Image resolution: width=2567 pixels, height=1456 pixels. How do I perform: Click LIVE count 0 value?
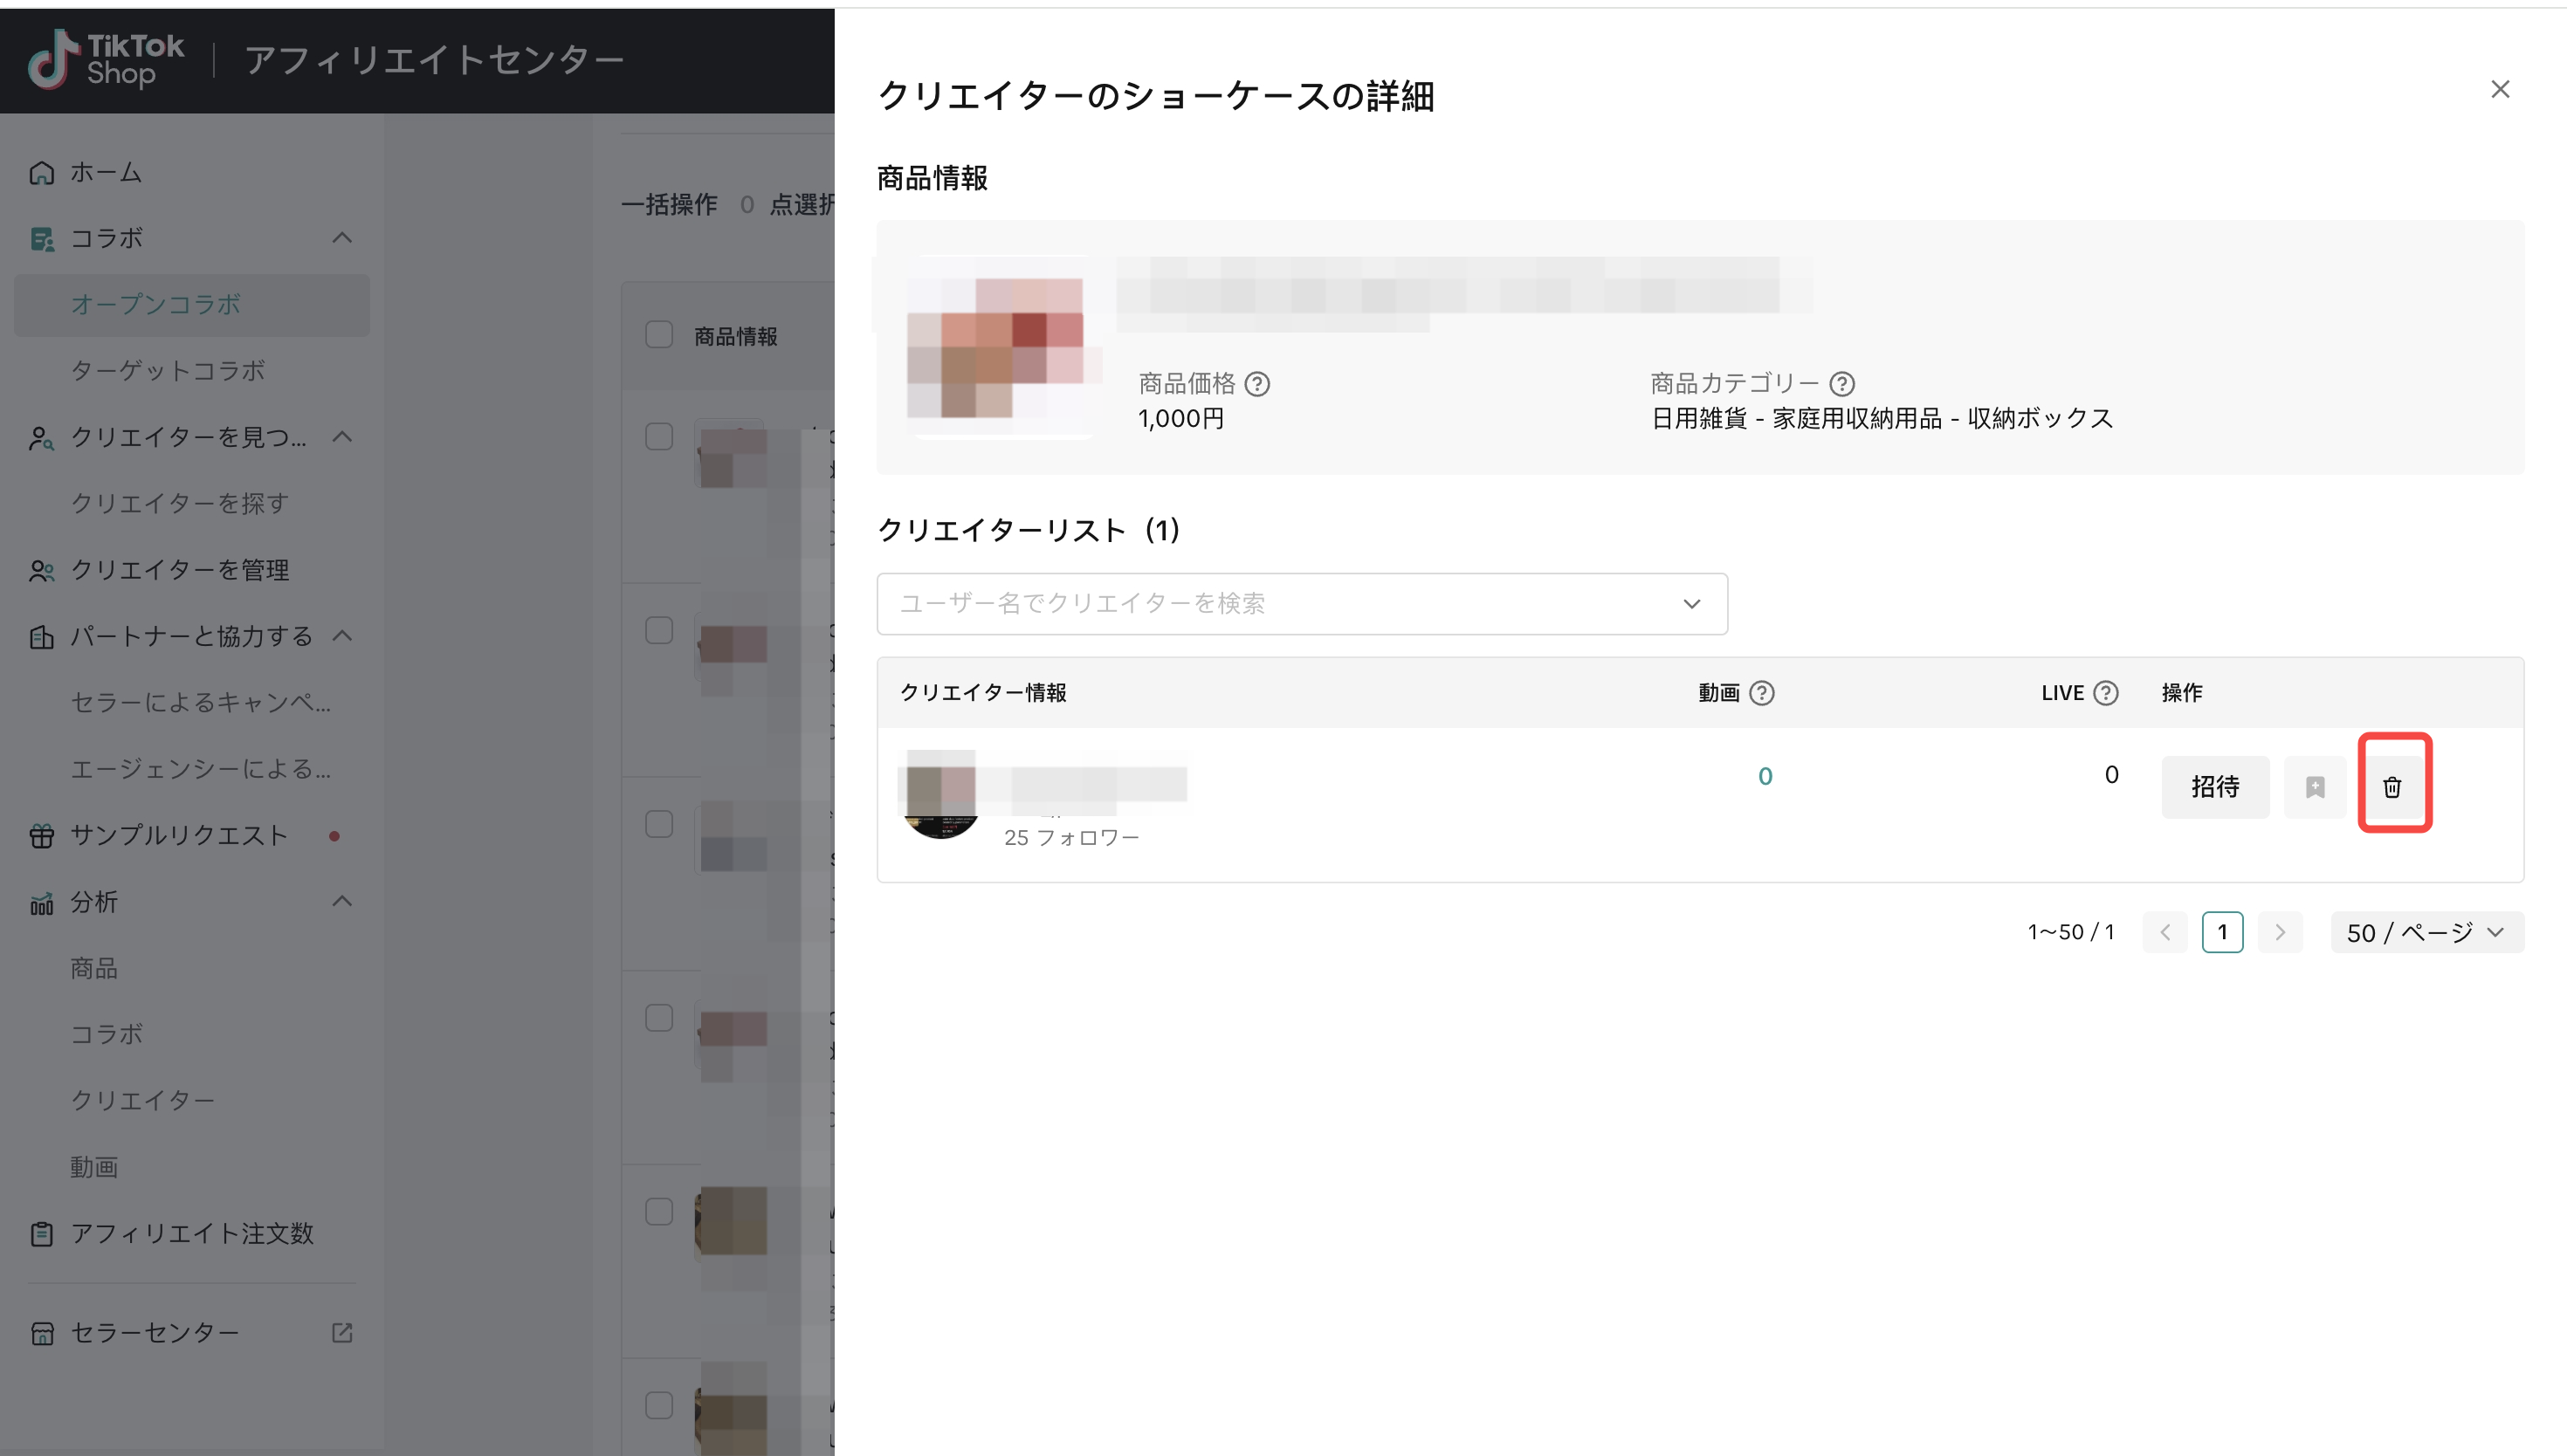tap(2111, 775)
